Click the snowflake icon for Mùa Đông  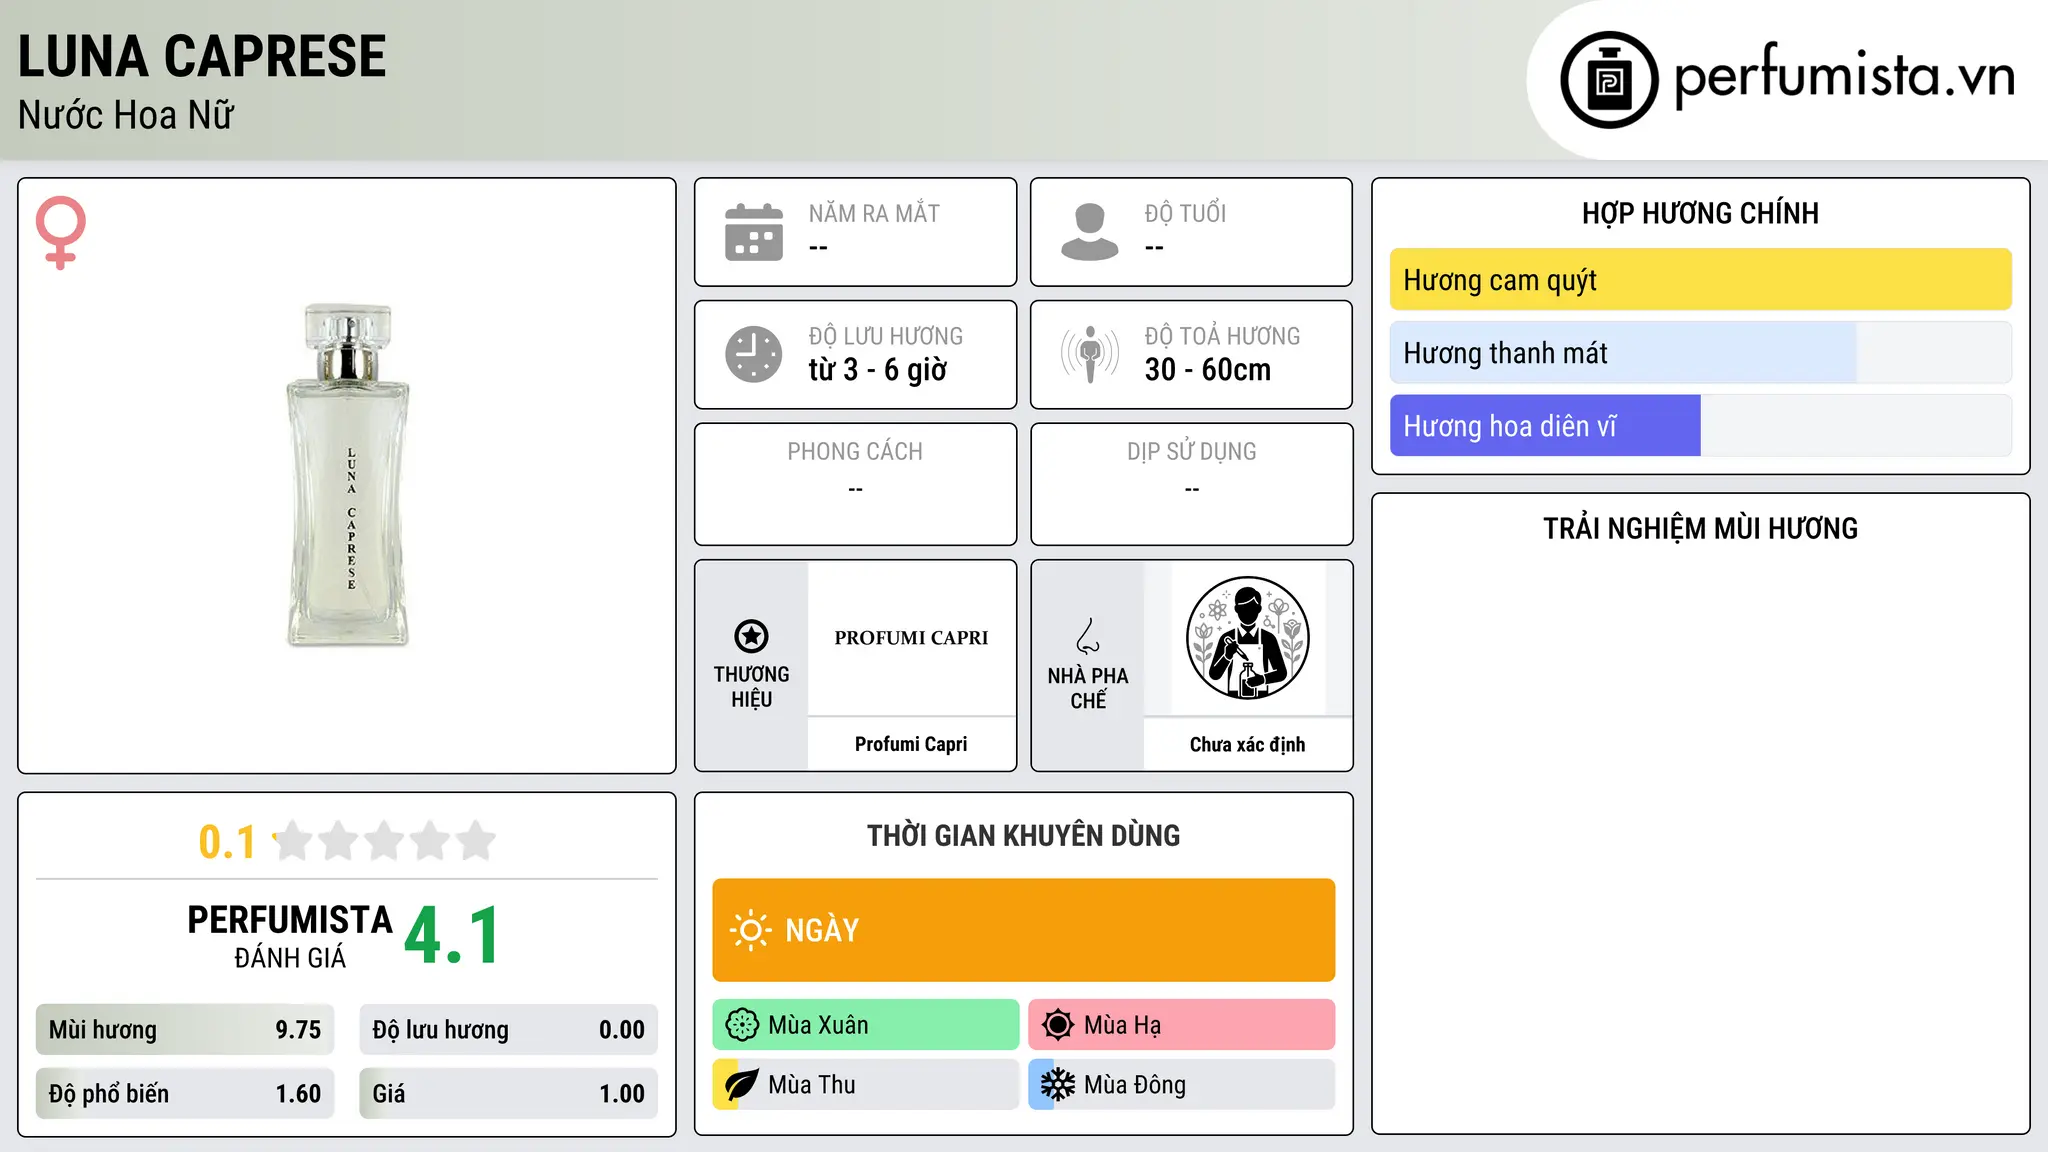tap(1057, 1085)
